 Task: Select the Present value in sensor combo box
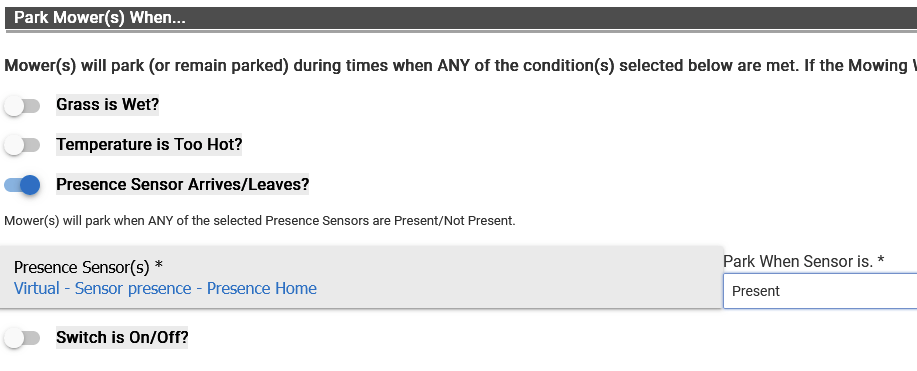tap(756, 291)
